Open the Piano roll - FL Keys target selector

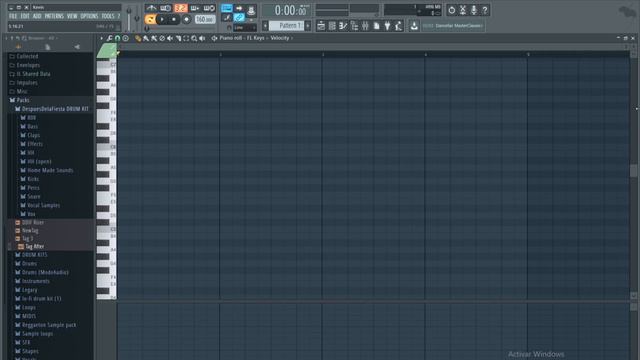pos(242,38)
